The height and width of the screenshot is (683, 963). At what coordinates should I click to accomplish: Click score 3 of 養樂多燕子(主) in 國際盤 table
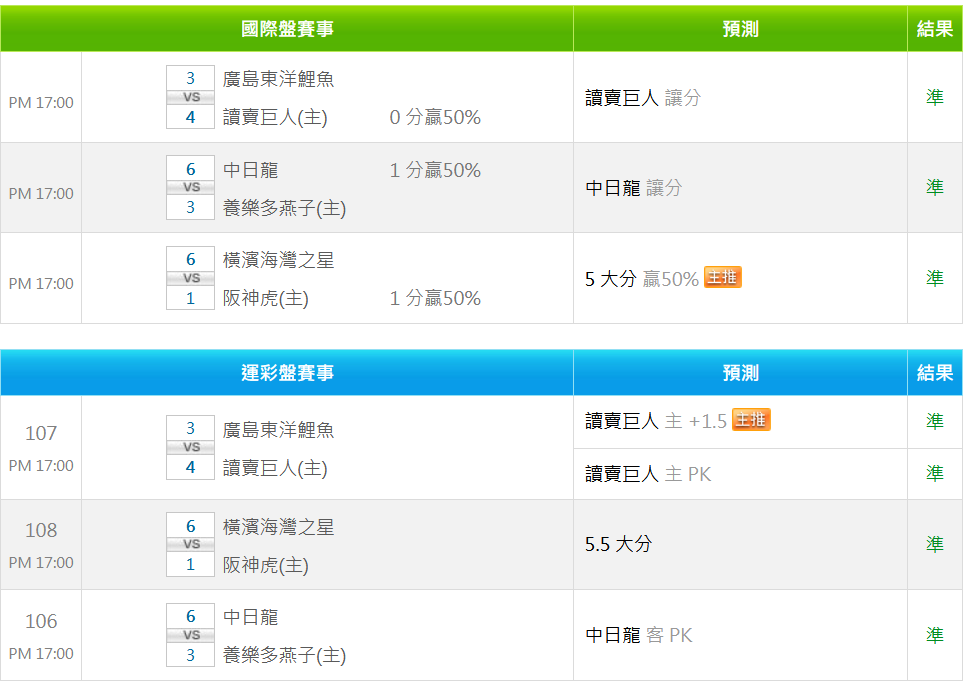[x=190, y=207]
